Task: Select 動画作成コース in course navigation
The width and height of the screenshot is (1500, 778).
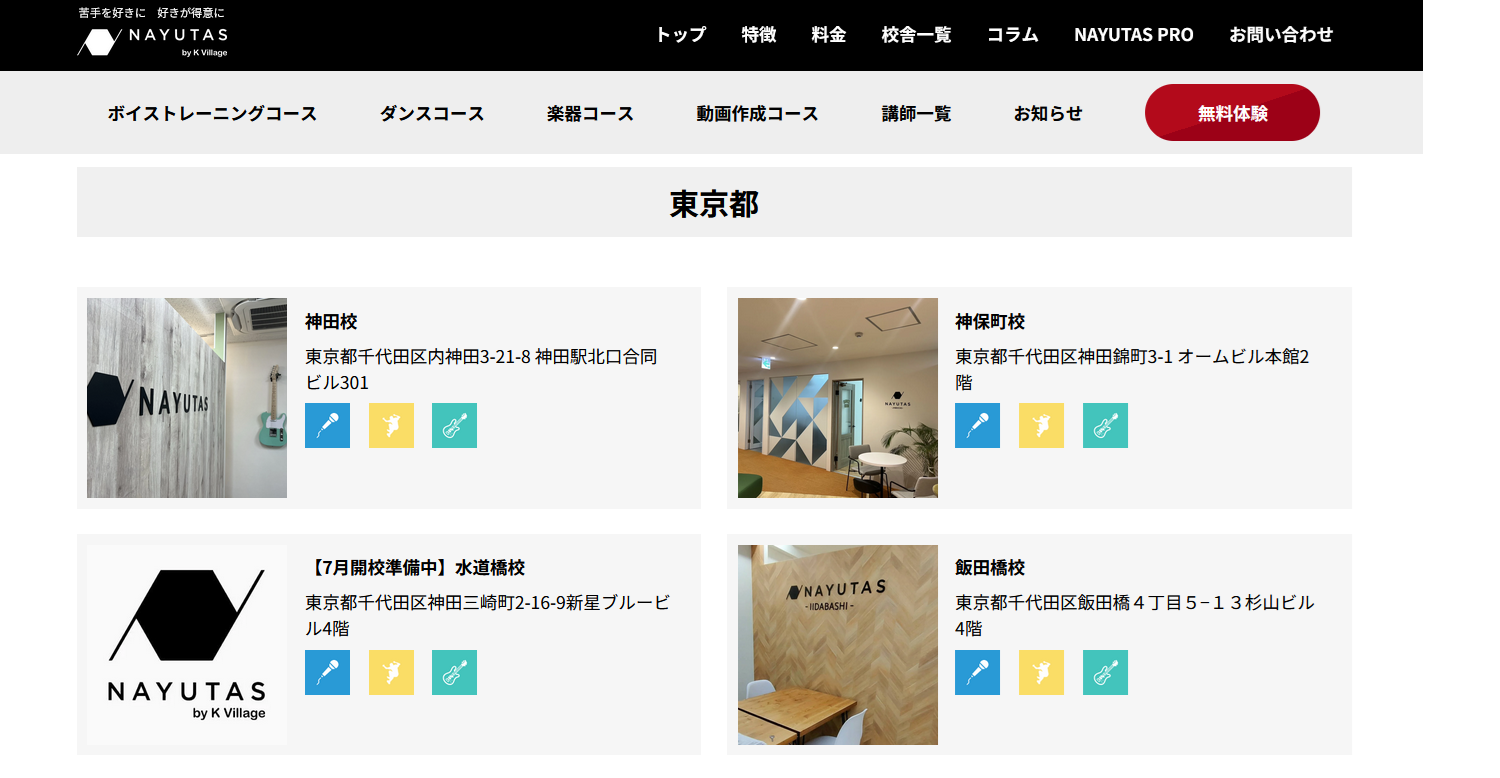Action: point(758,113)
